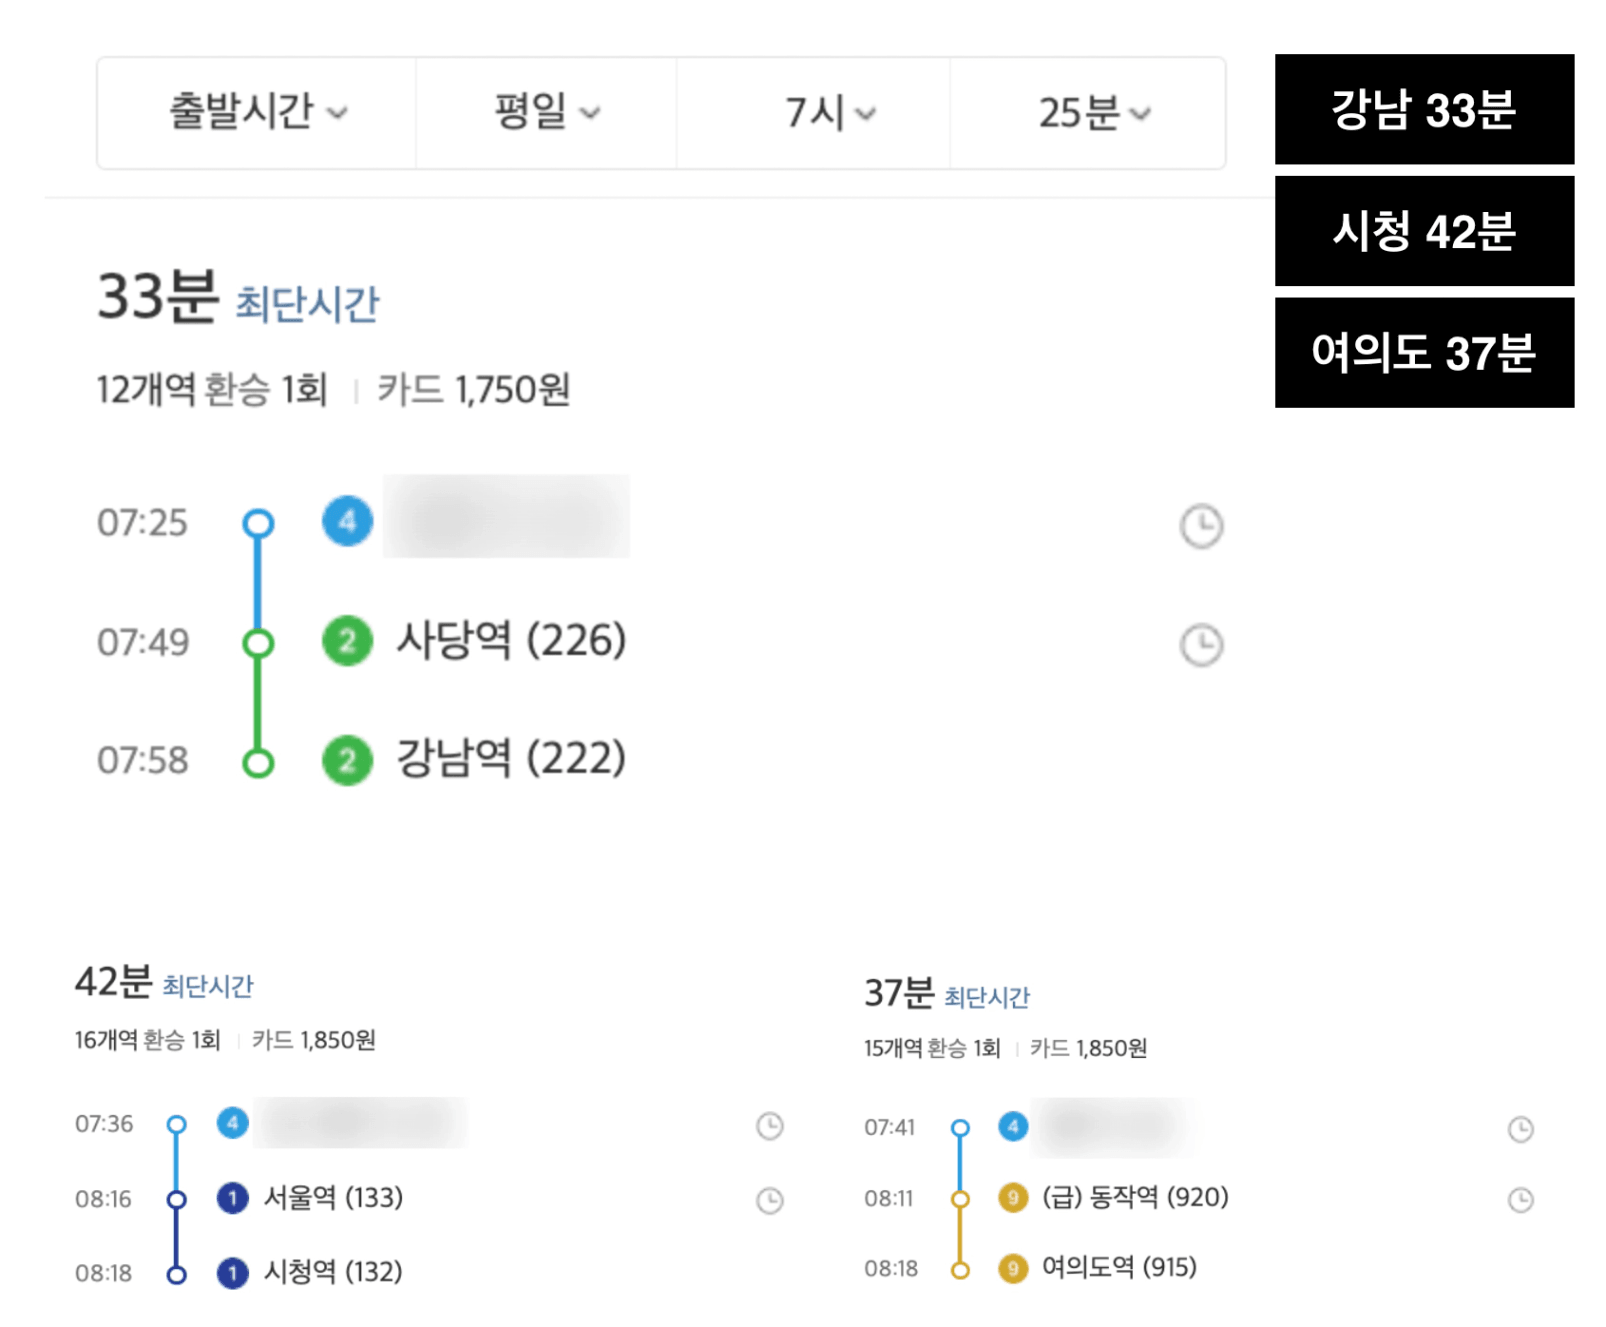
Task: Click the 최단시간 link next to 42분
Action: coord(208,986)
